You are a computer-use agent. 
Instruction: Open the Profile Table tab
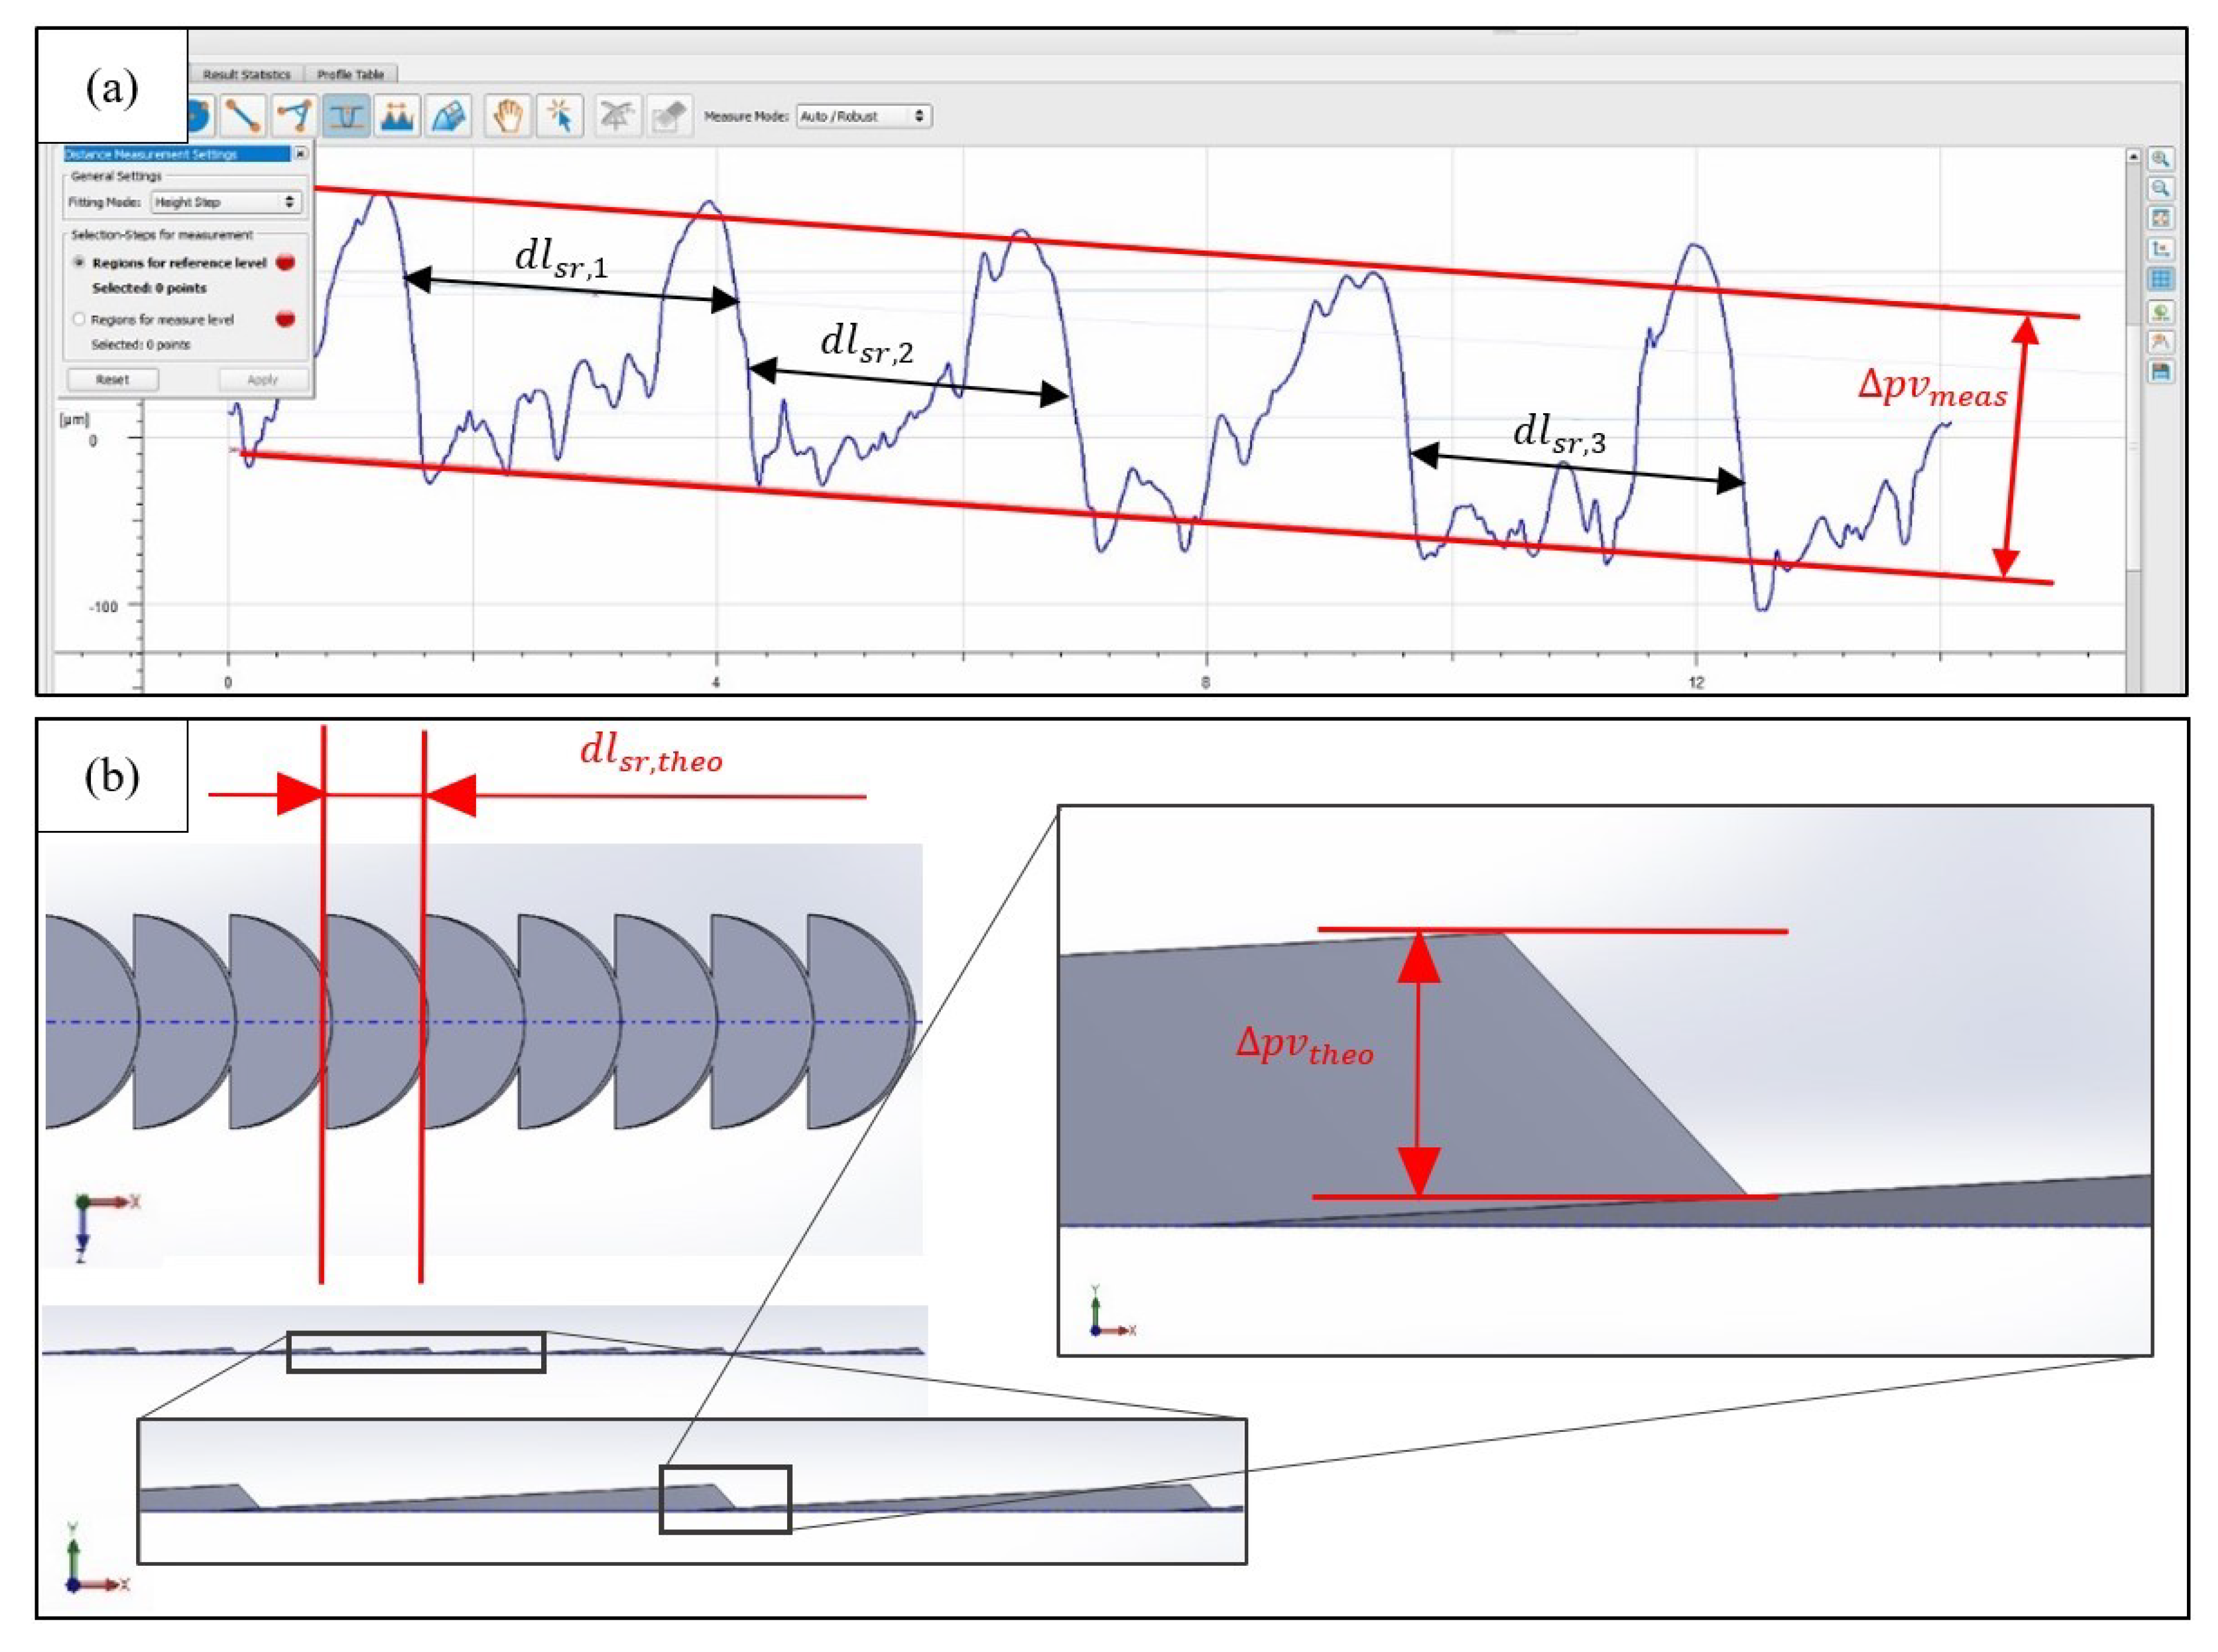tap(350, 74)
